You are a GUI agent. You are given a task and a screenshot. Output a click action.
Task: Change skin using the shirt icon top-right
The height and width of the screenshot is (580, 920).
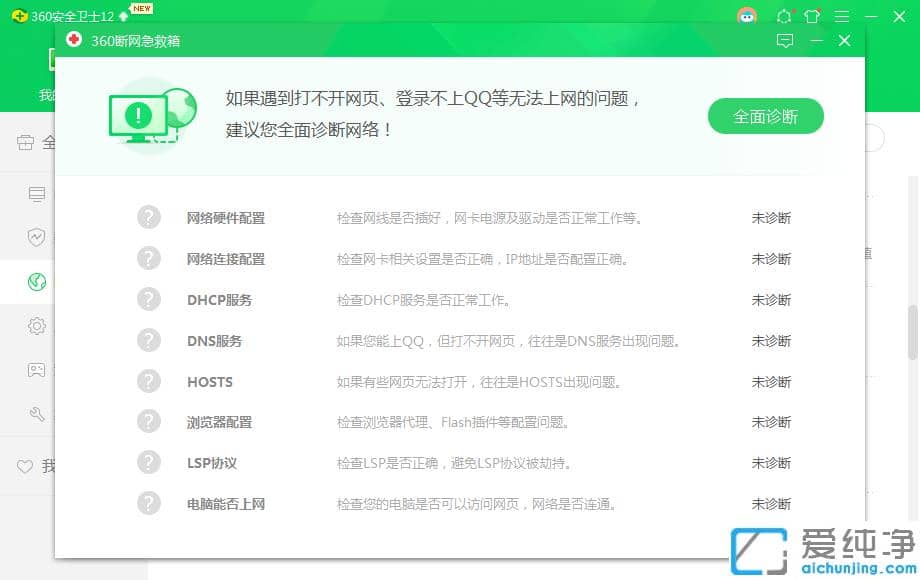[x=812, y=16]
